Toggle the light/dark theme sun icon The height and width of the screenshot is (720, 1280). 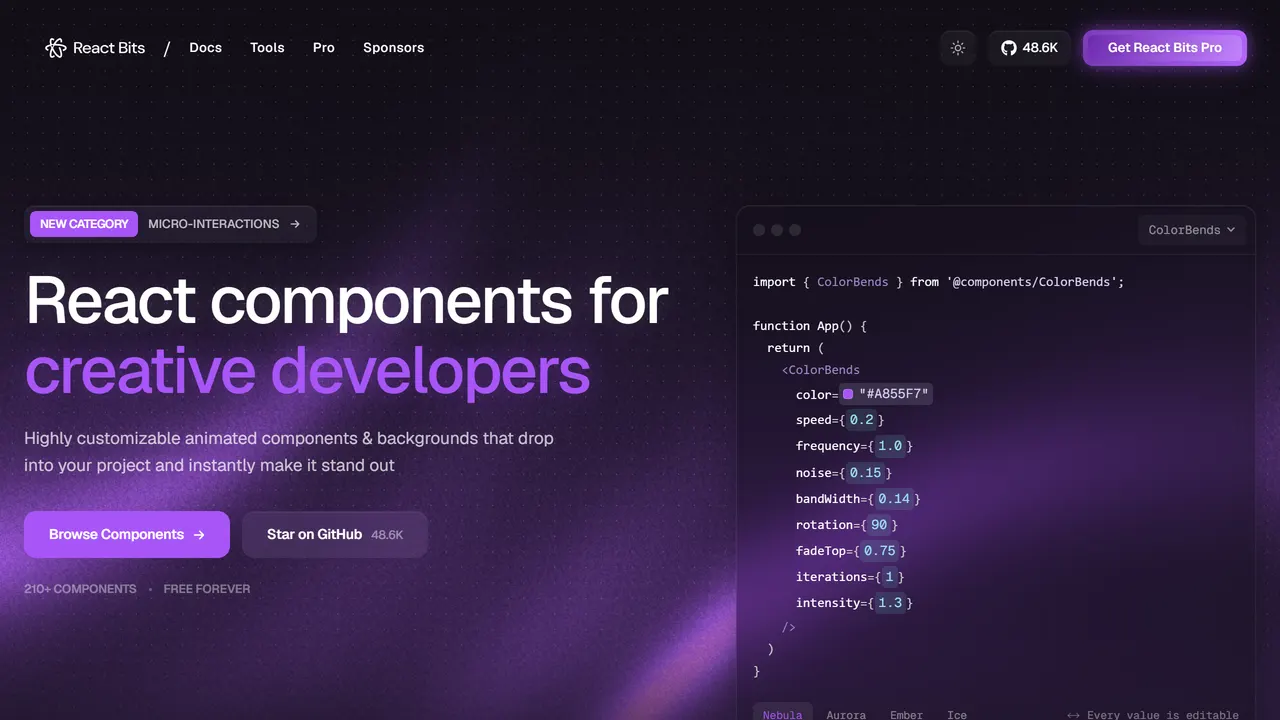tap(958, 48)
